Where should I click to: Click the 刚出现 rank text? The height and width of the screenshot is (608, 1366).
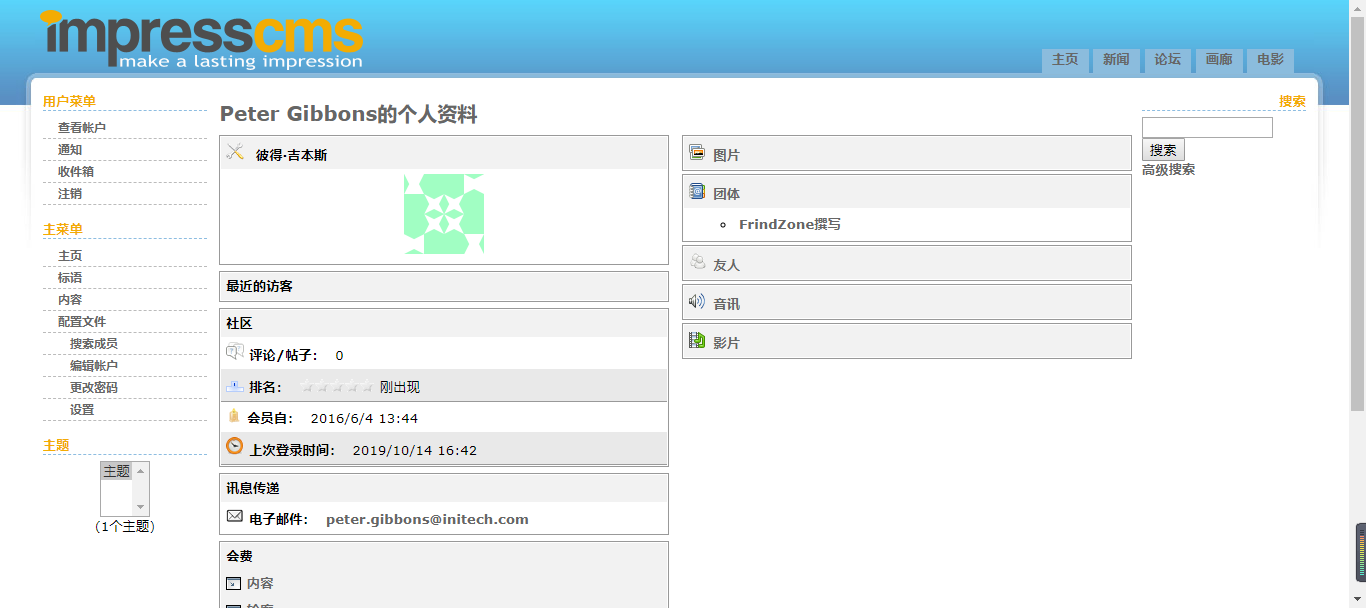pyautogui.click(x=400, y=387)
